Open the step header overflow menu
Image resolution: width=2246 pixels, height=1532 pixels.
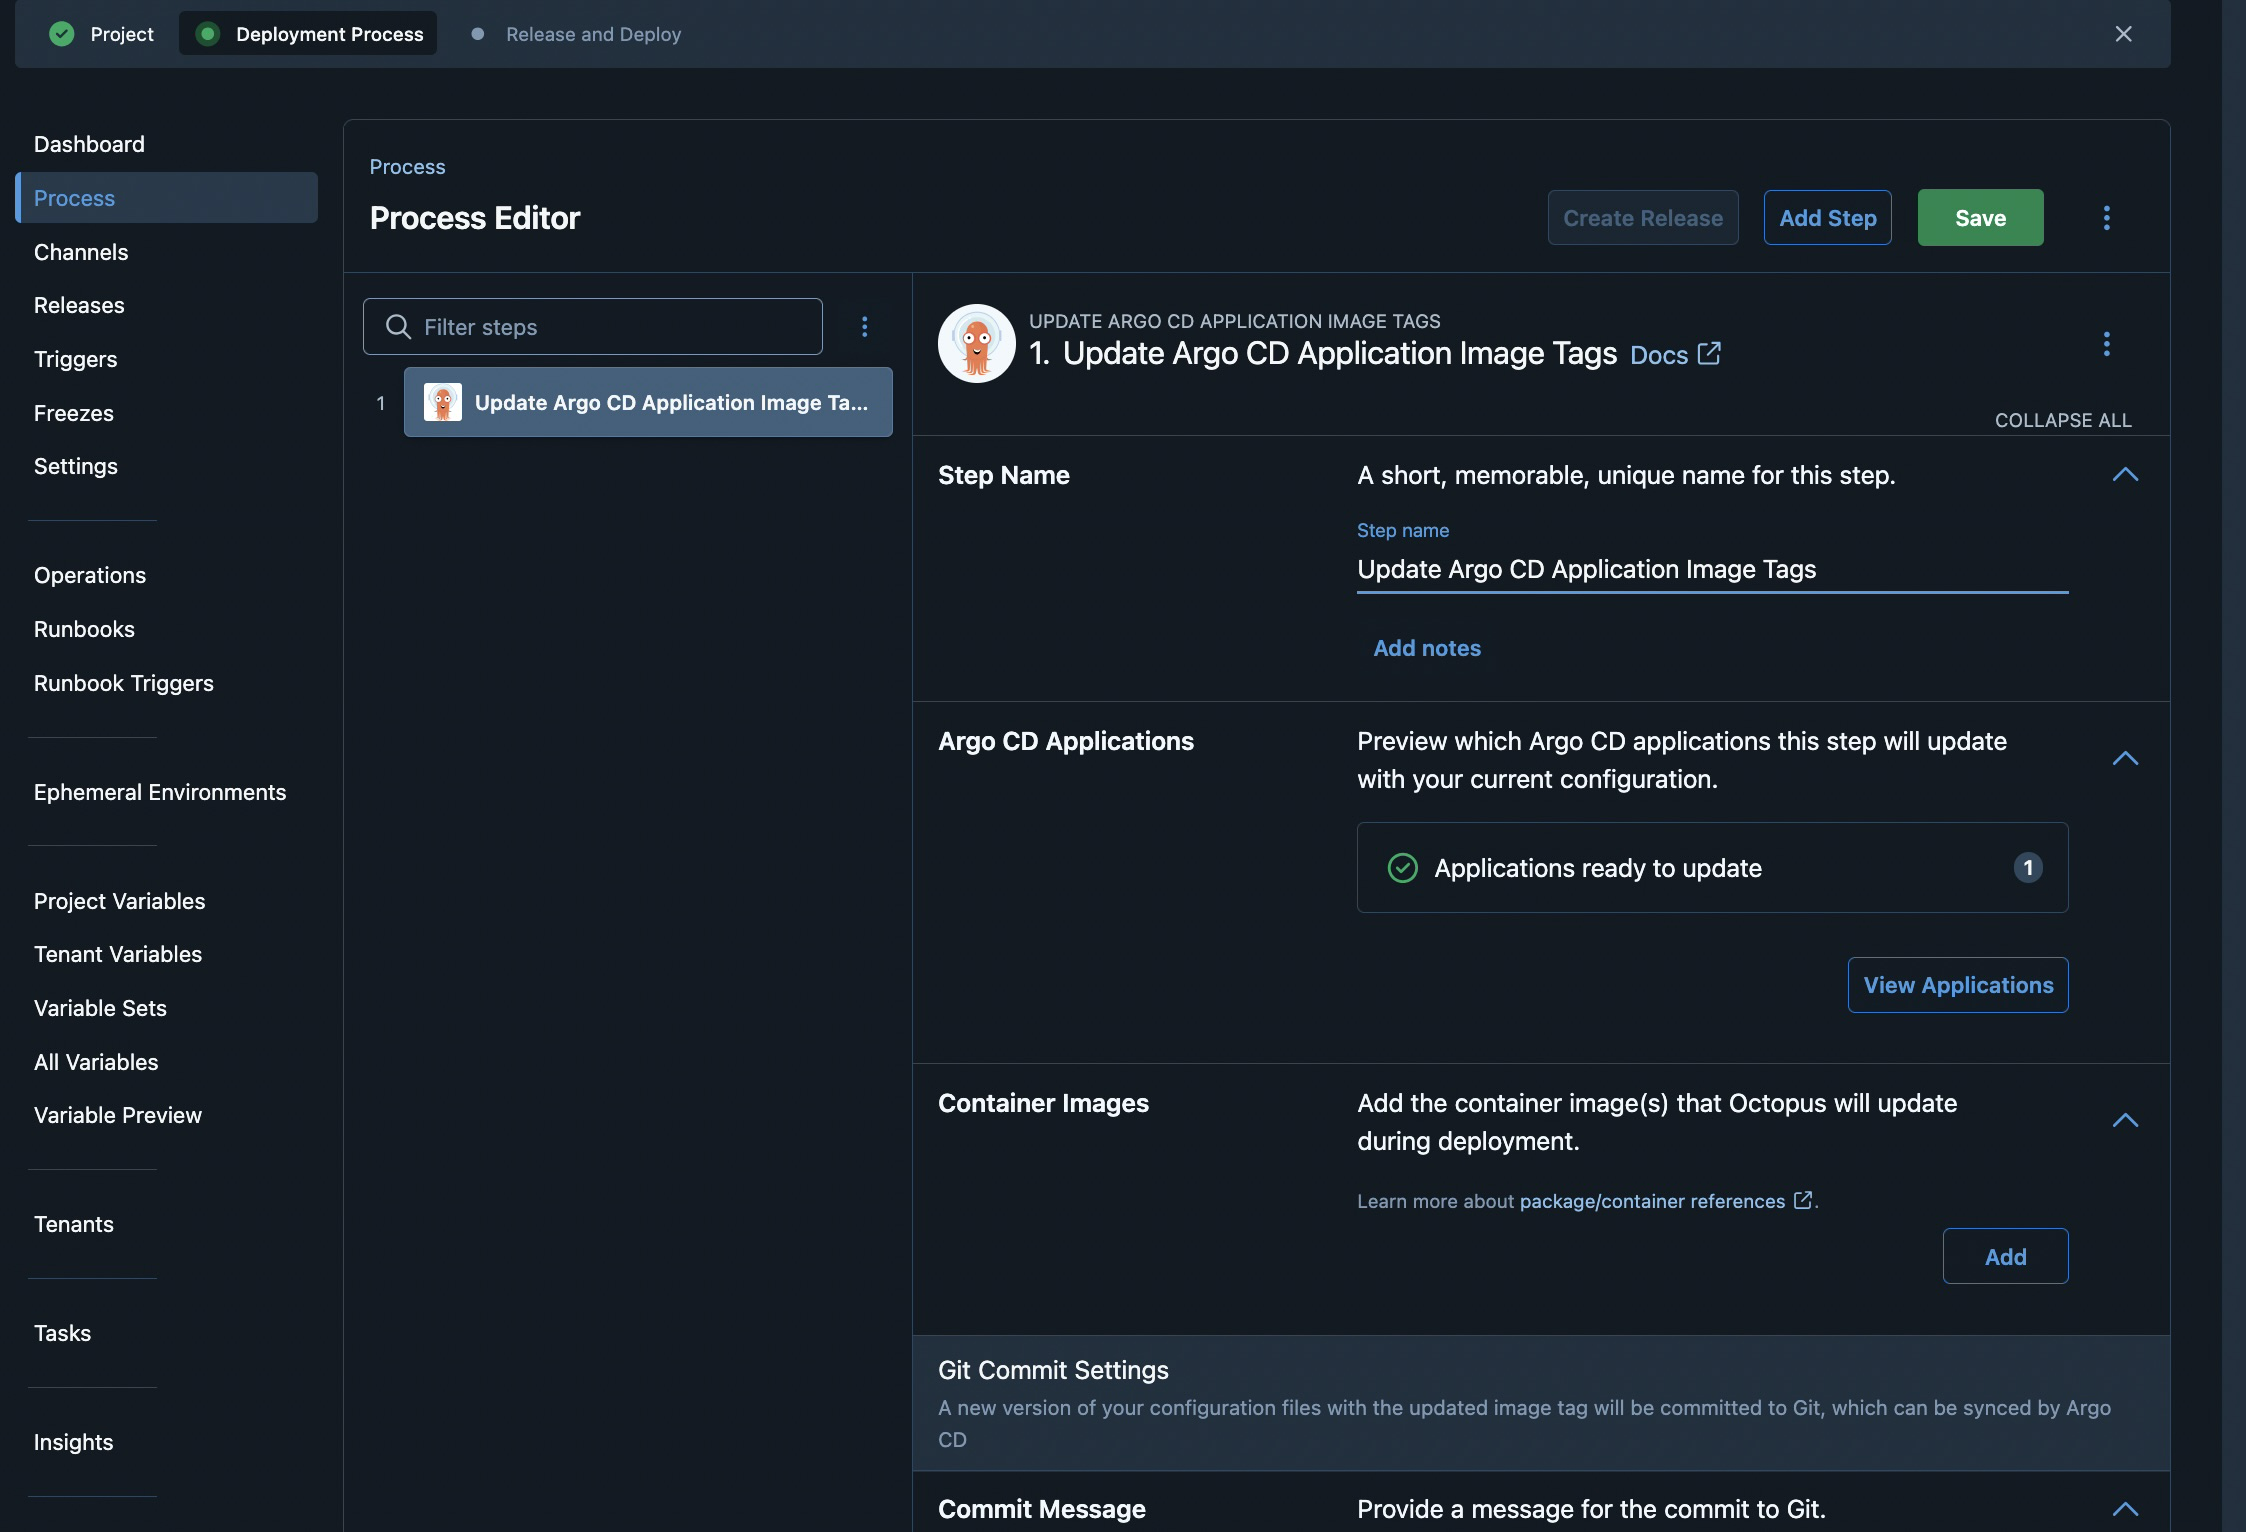click(x=2107, y=344)
